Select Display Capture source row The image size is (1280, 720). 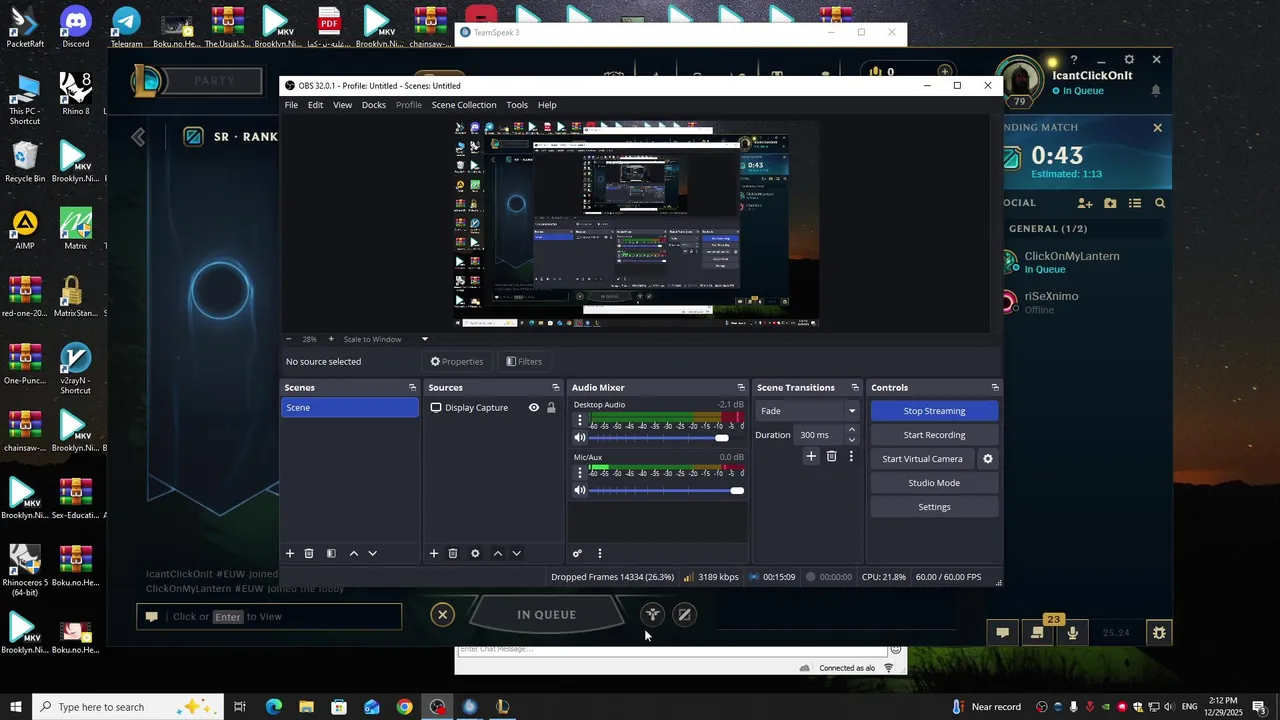(x=493, y=408)
